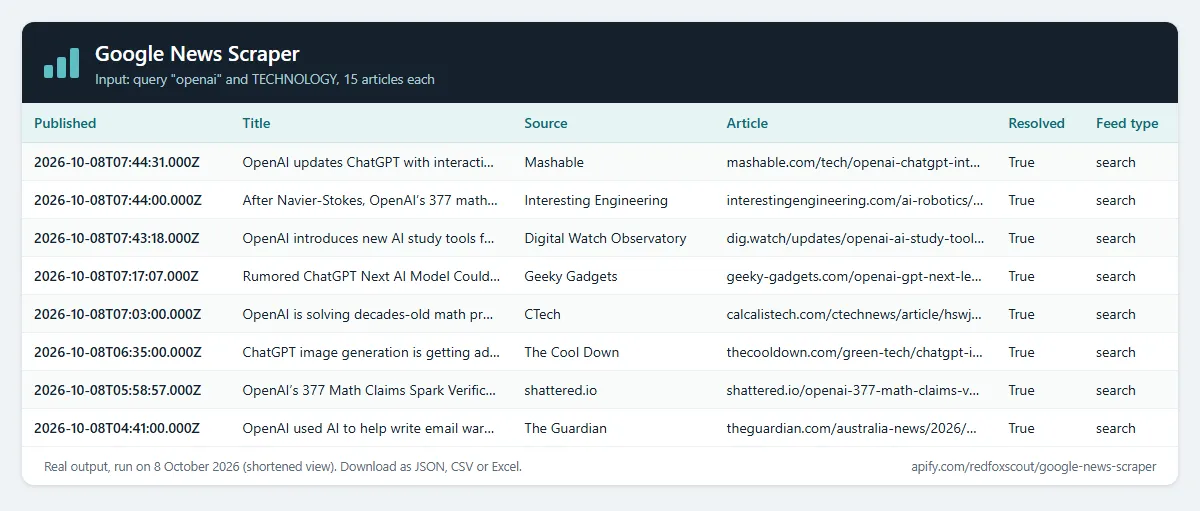Click timestamp 2026-10-08T06:35:00.000Z
This screenshot has width=1200, height=511.
(118, 352)
